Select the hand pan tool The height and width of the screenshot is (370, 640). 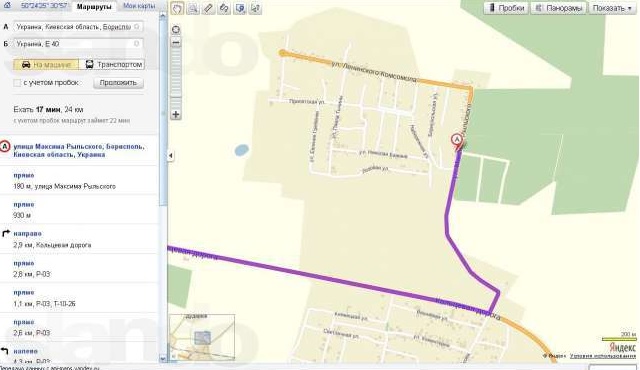point(177,8)
